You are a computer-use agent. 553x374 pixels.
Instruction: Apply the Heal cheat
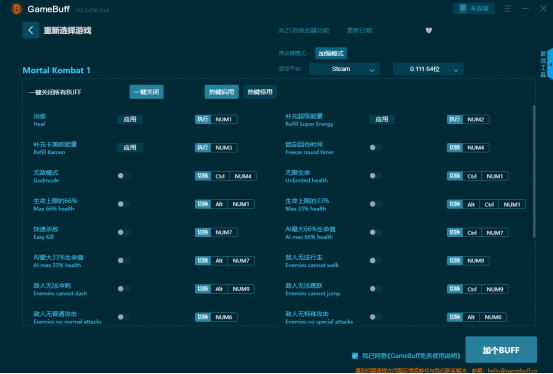tap(130, 119)
